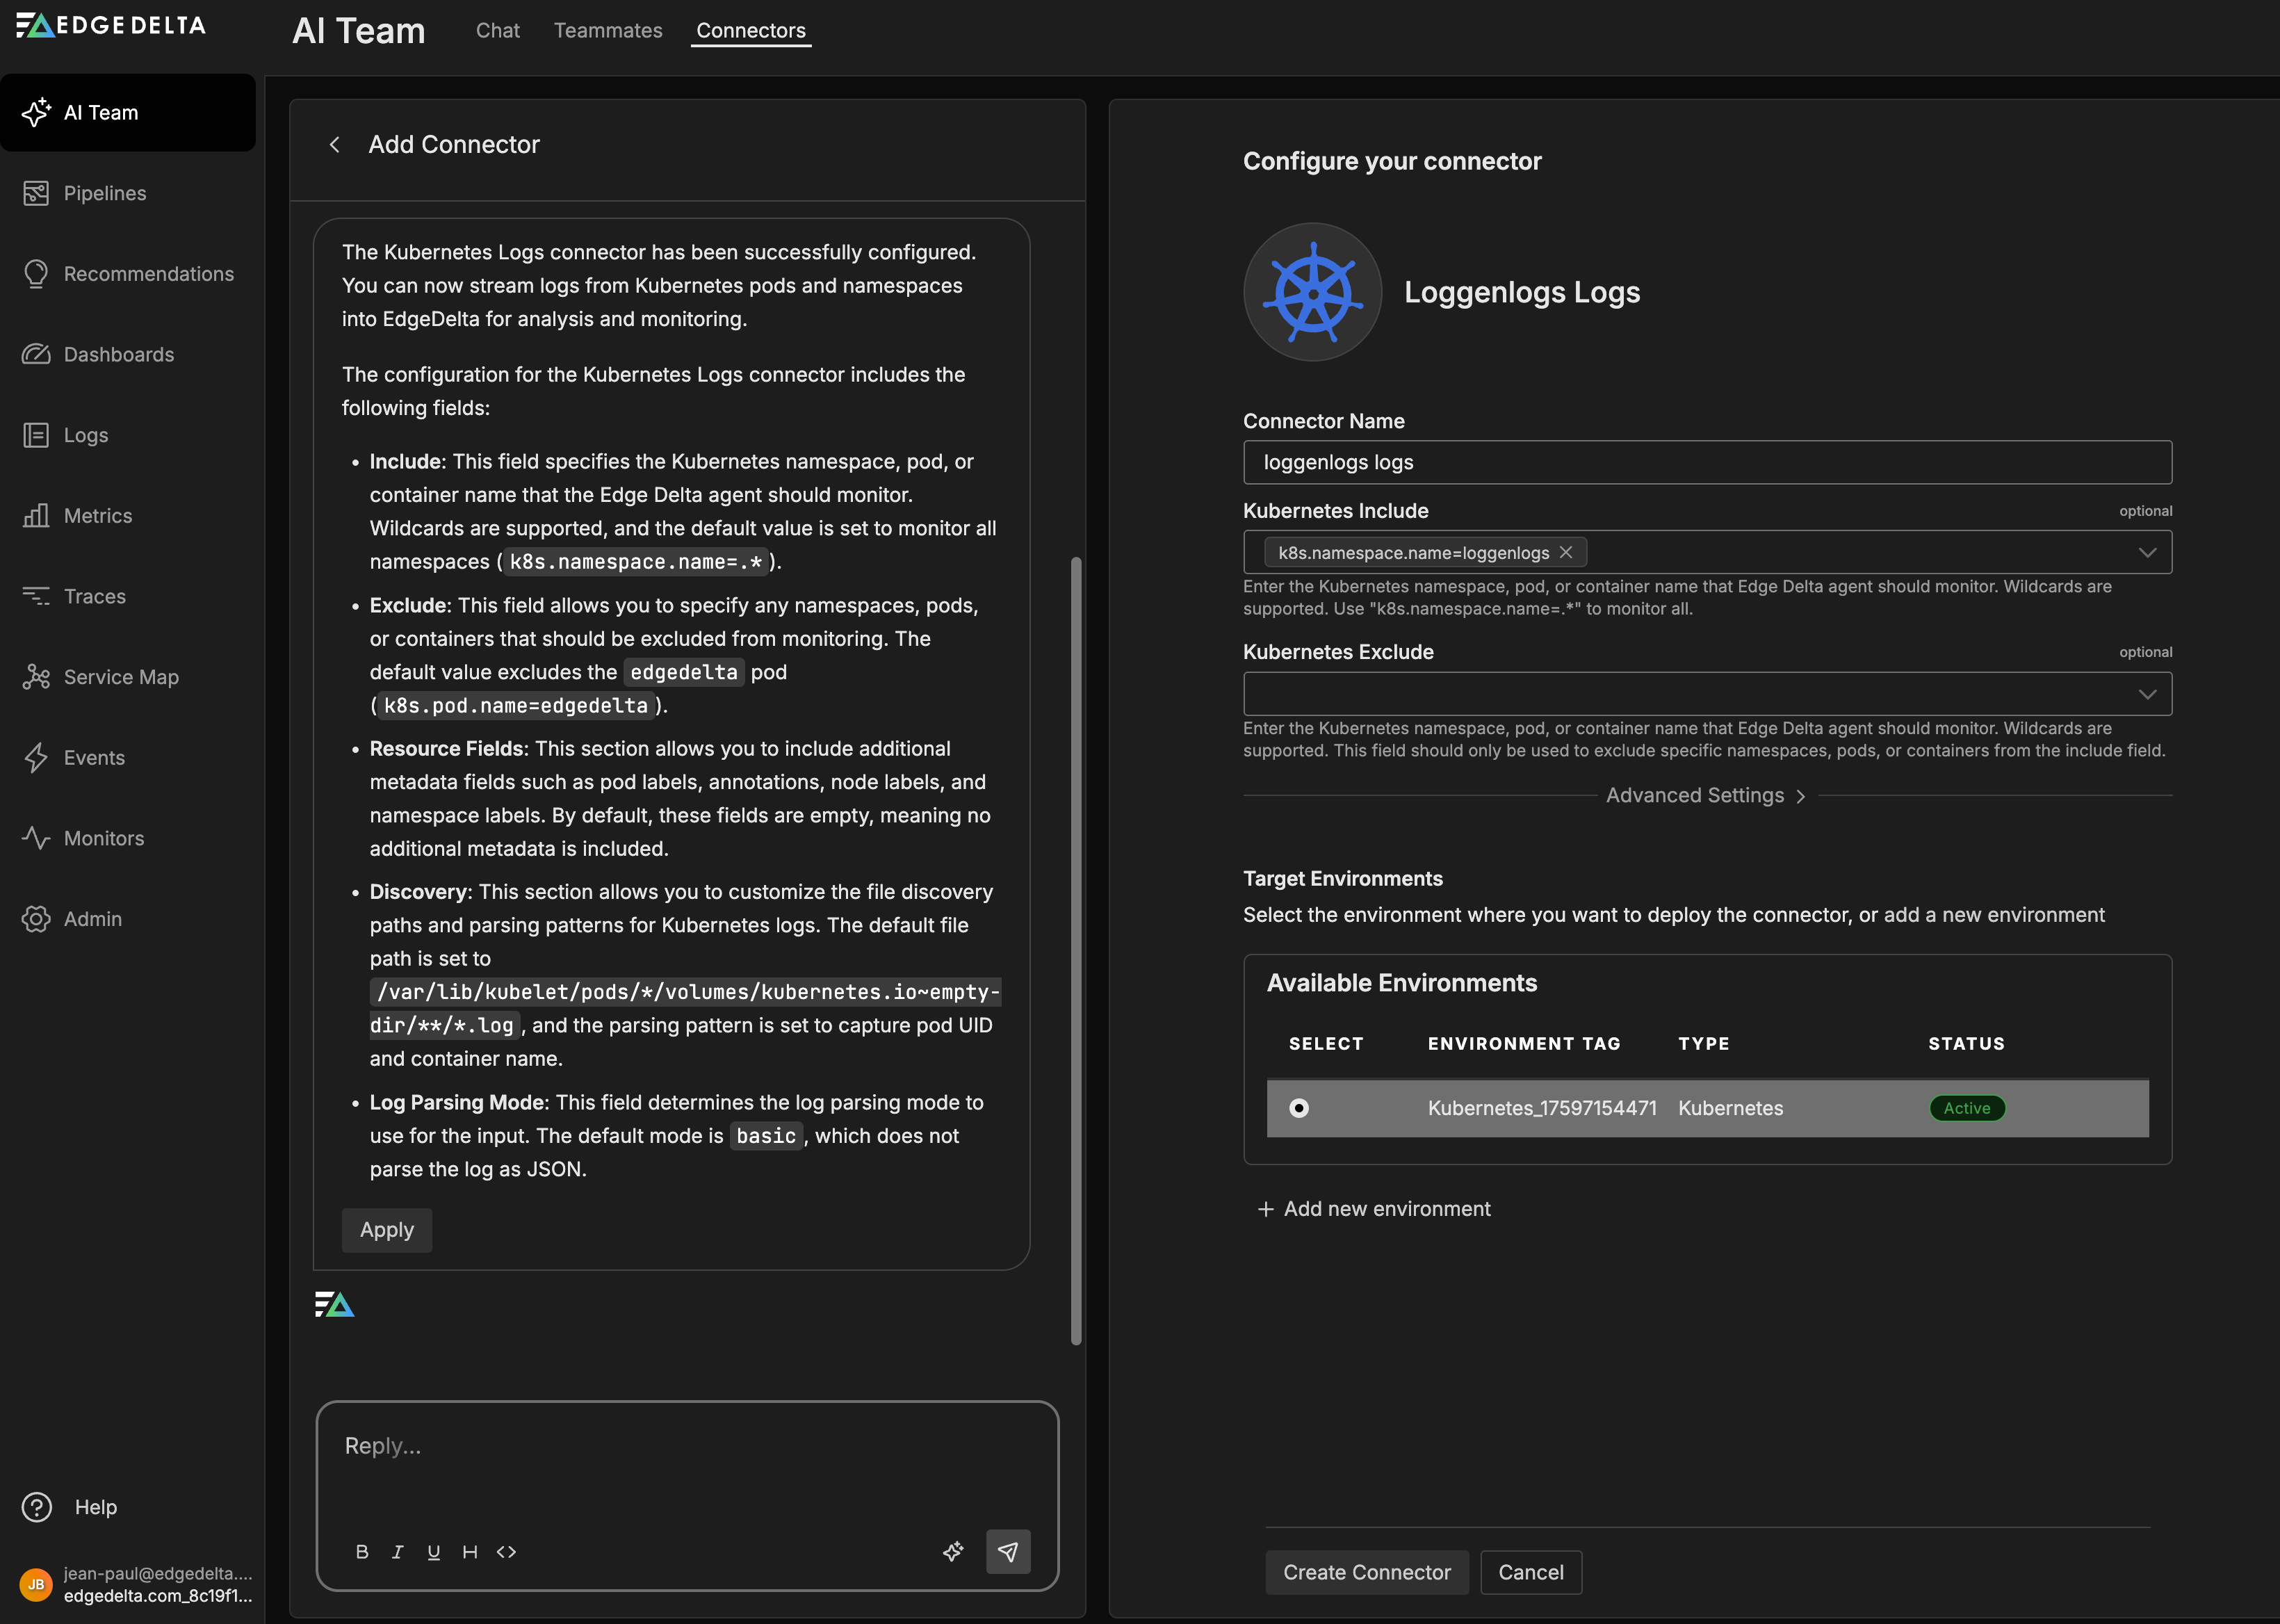Click the chat panel vertical scrollbar
Viewport: 2280px width, 1624px height.
coord(1076,950)
